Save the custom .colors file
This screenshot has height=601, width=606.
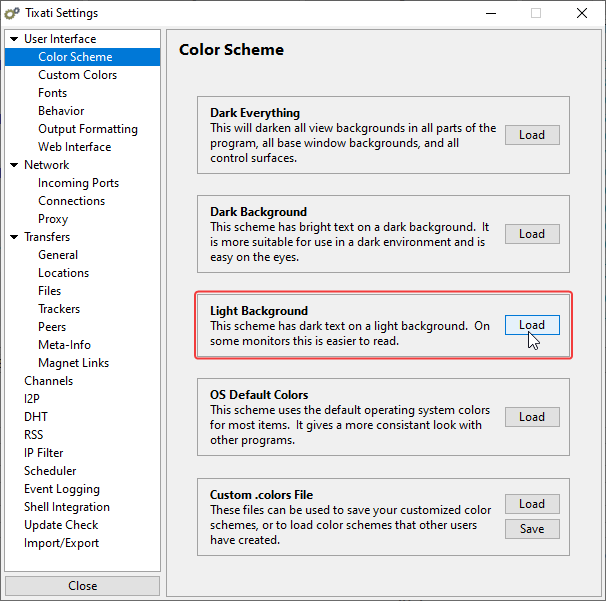[531, 529]
